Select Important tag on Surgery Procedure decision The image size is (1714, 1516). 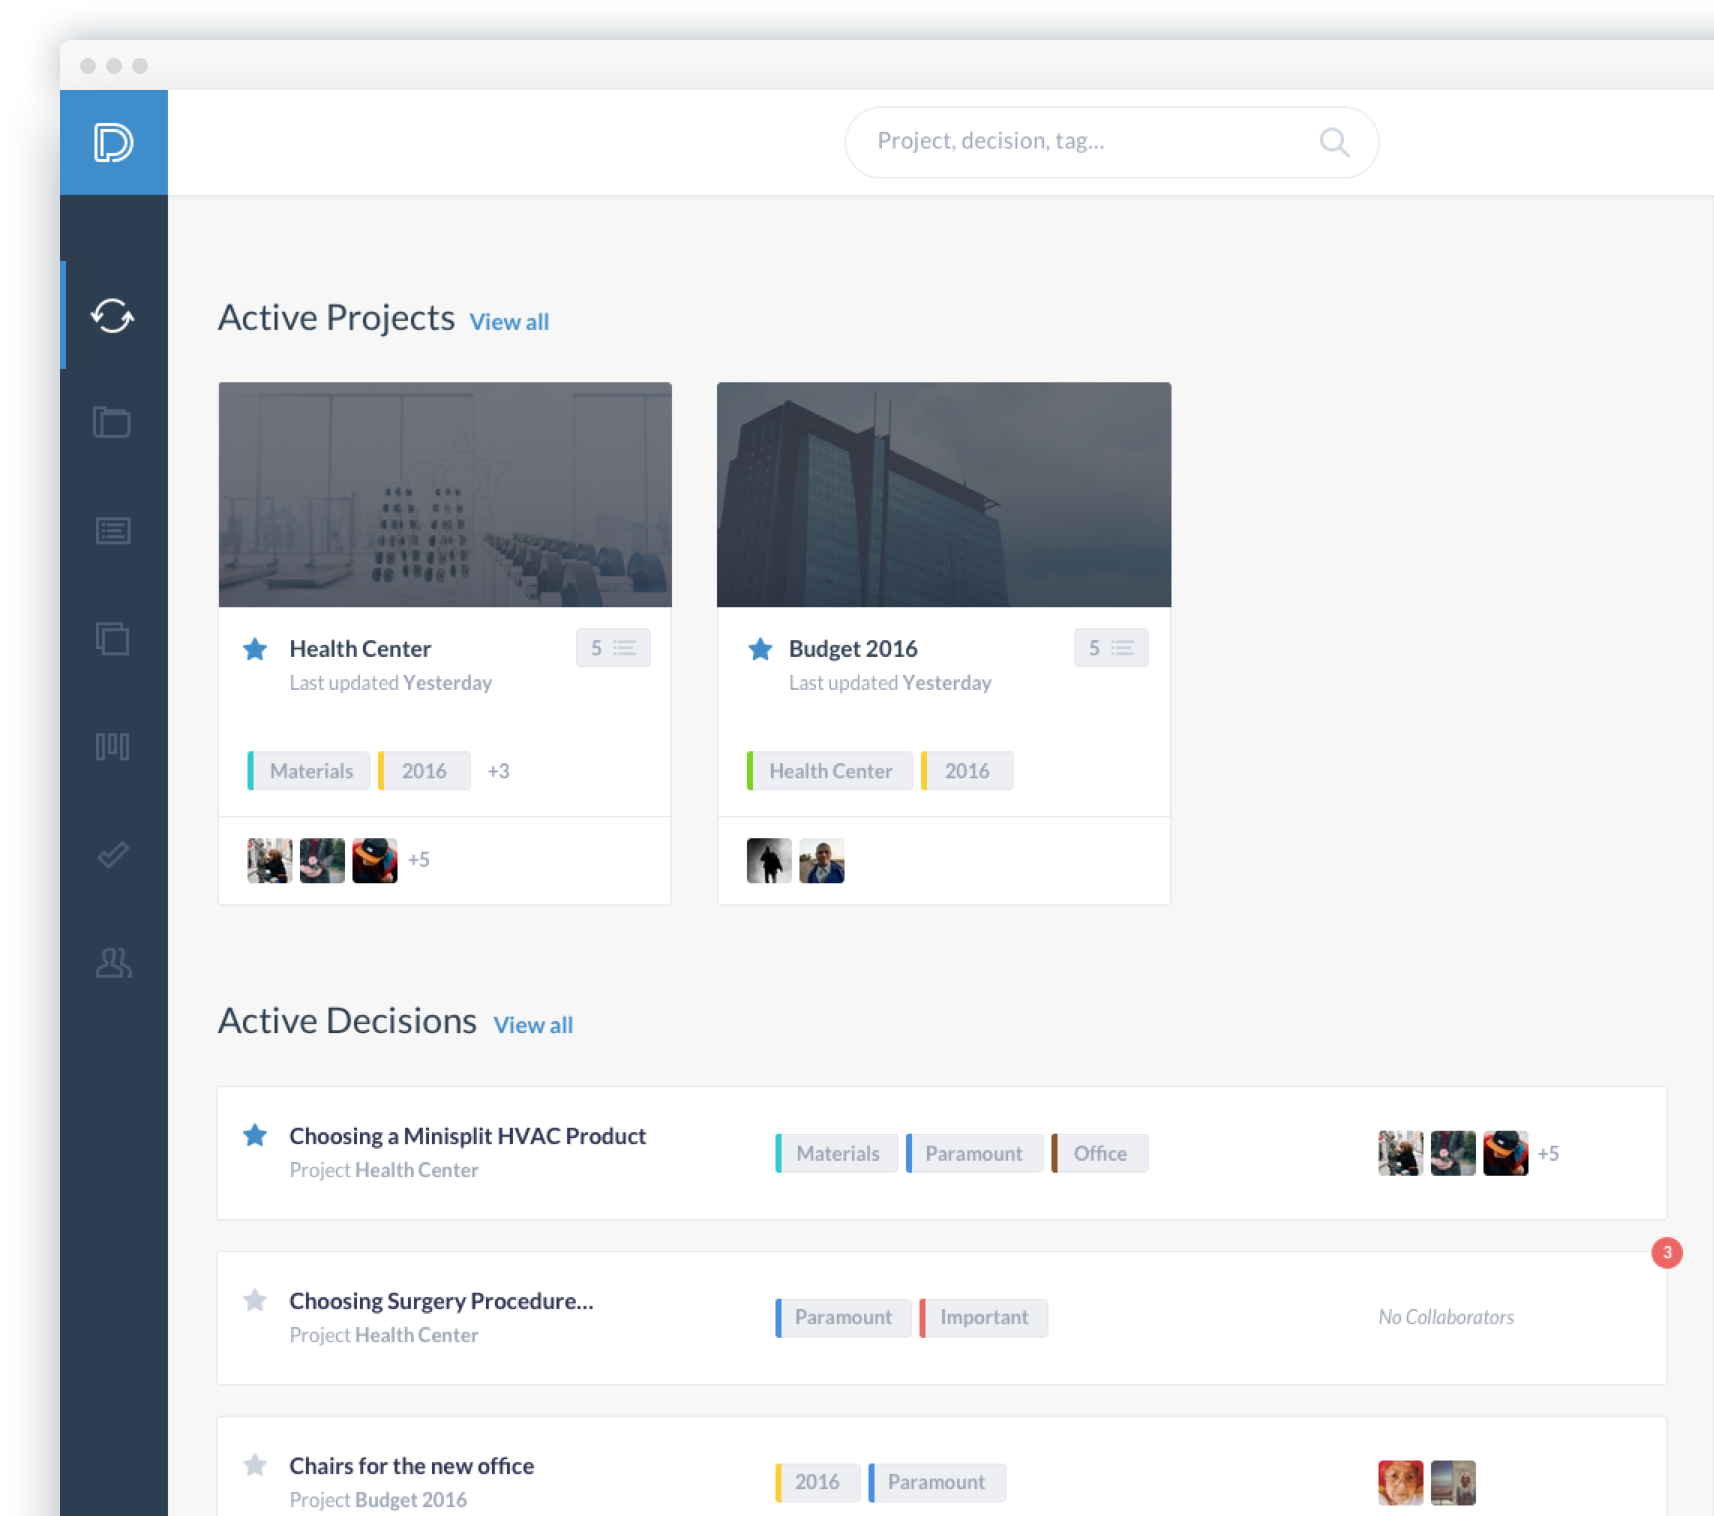[x=984, y=1318]
